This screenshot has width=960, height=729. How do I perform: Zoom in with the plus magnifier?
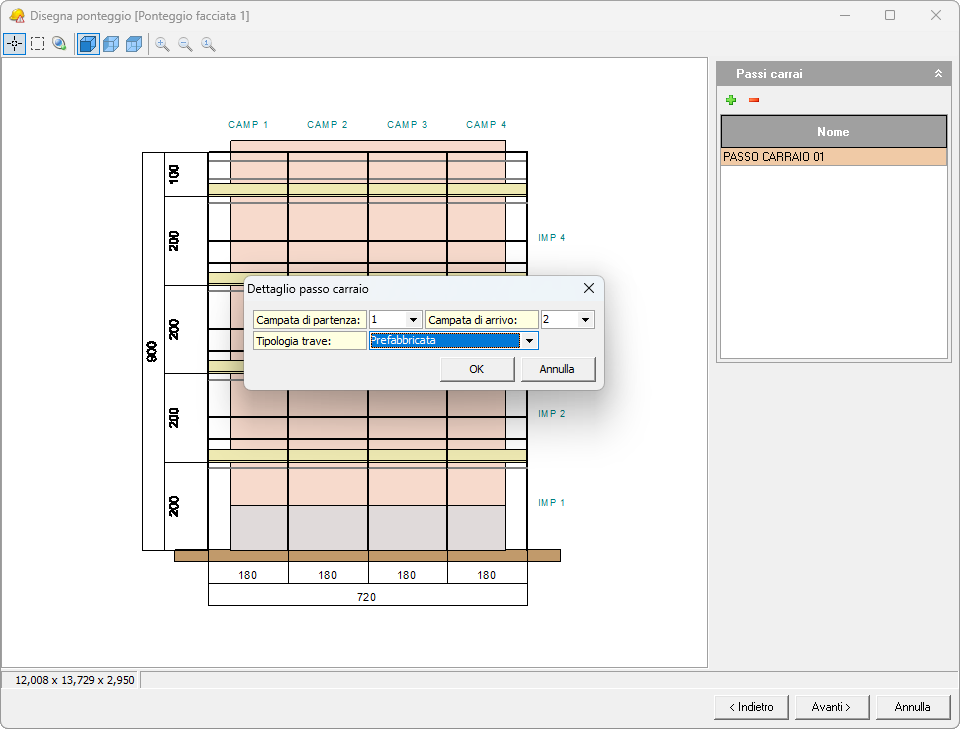tap(162, 44)
